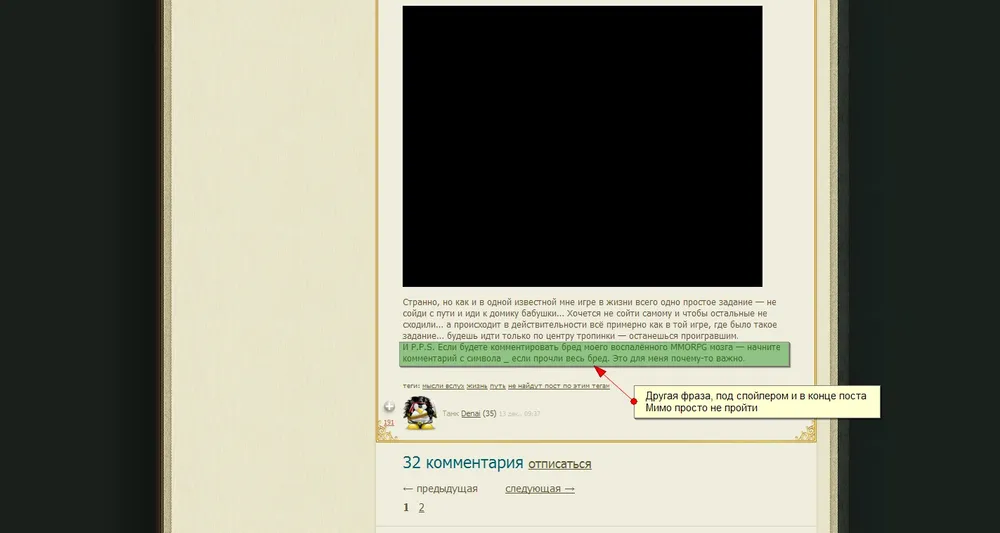Open comments page 2
1000x533 pixels.
click(422, 508)
